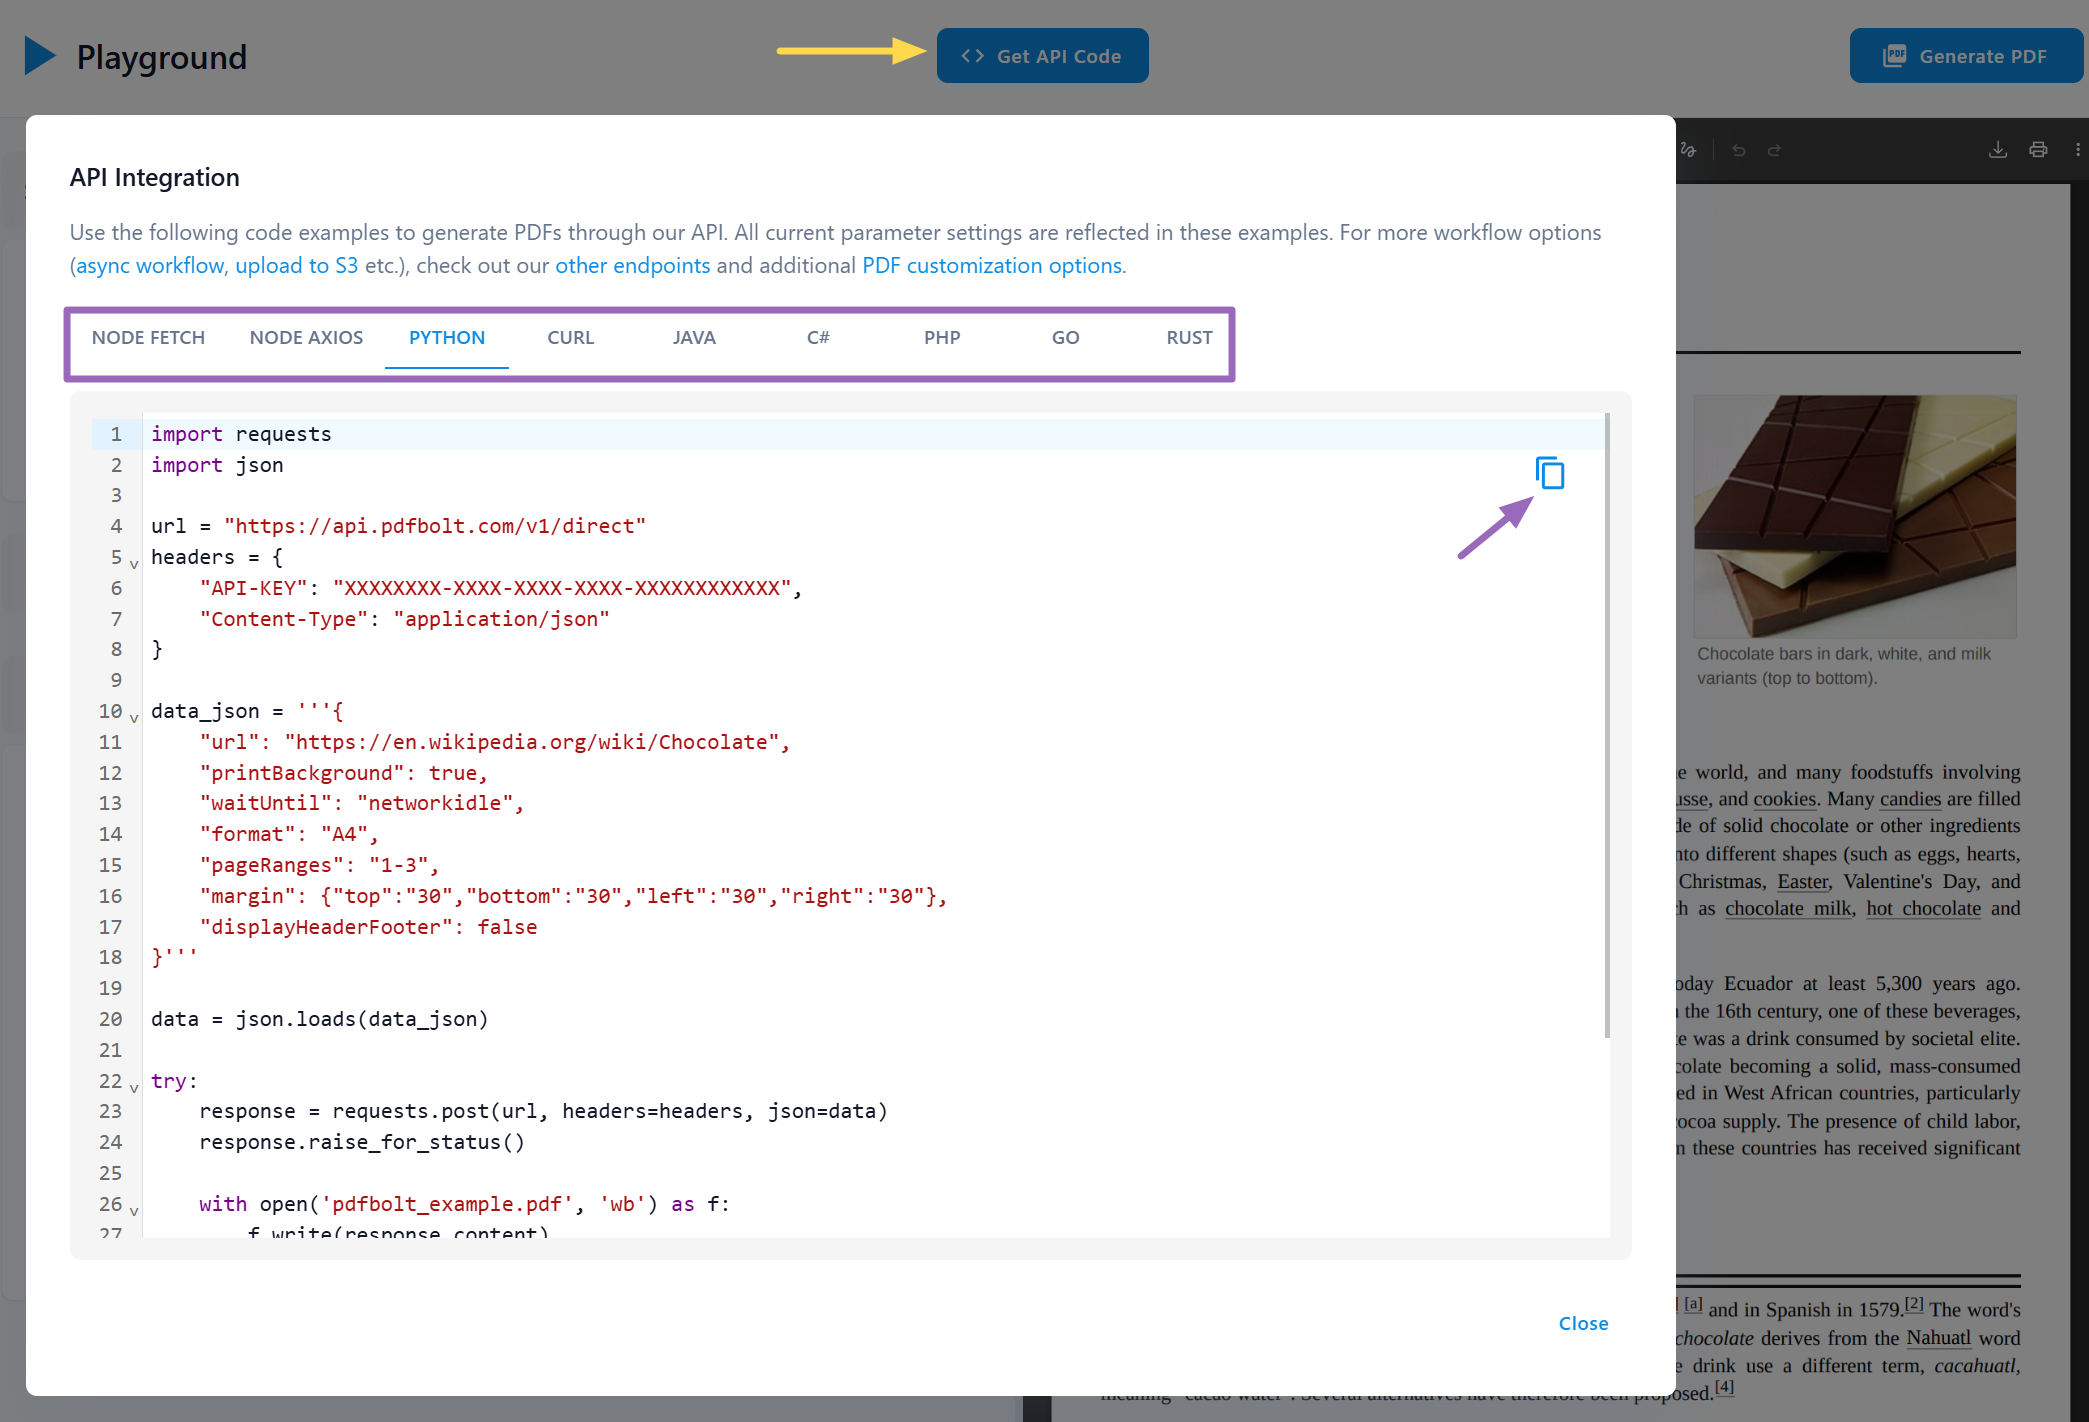Undo in the PDF viewer toolbar
Image resolution: width=2089 pixels, height=1422 pixels.
click(x=1740, y=149)
